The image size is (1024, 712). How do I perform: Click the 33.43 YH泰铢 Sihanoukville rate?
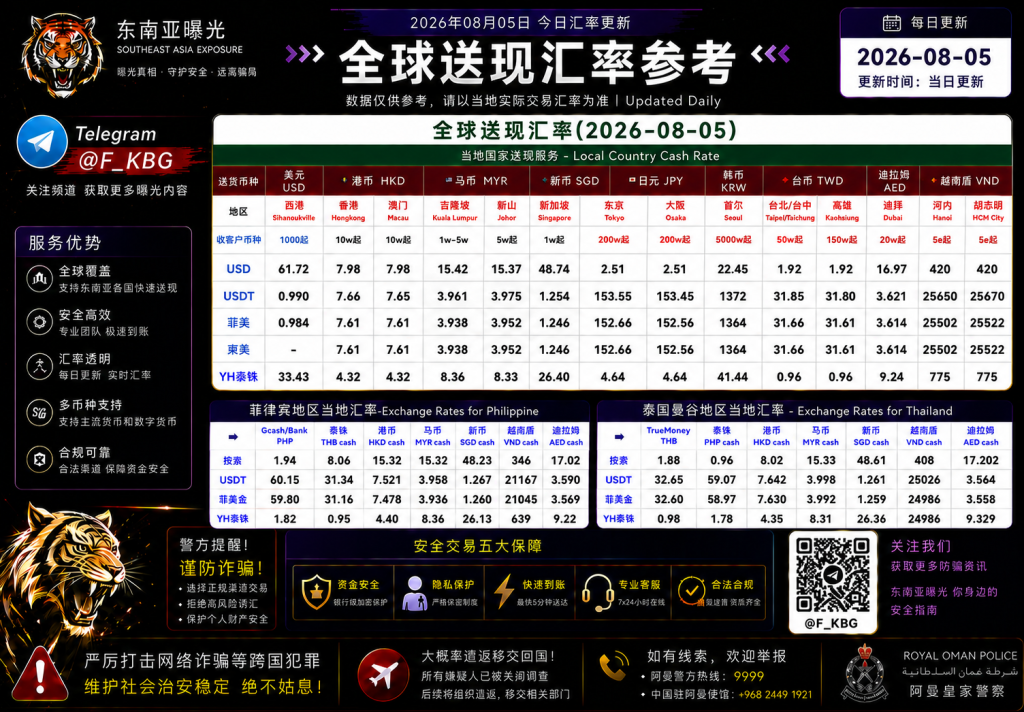294,377
